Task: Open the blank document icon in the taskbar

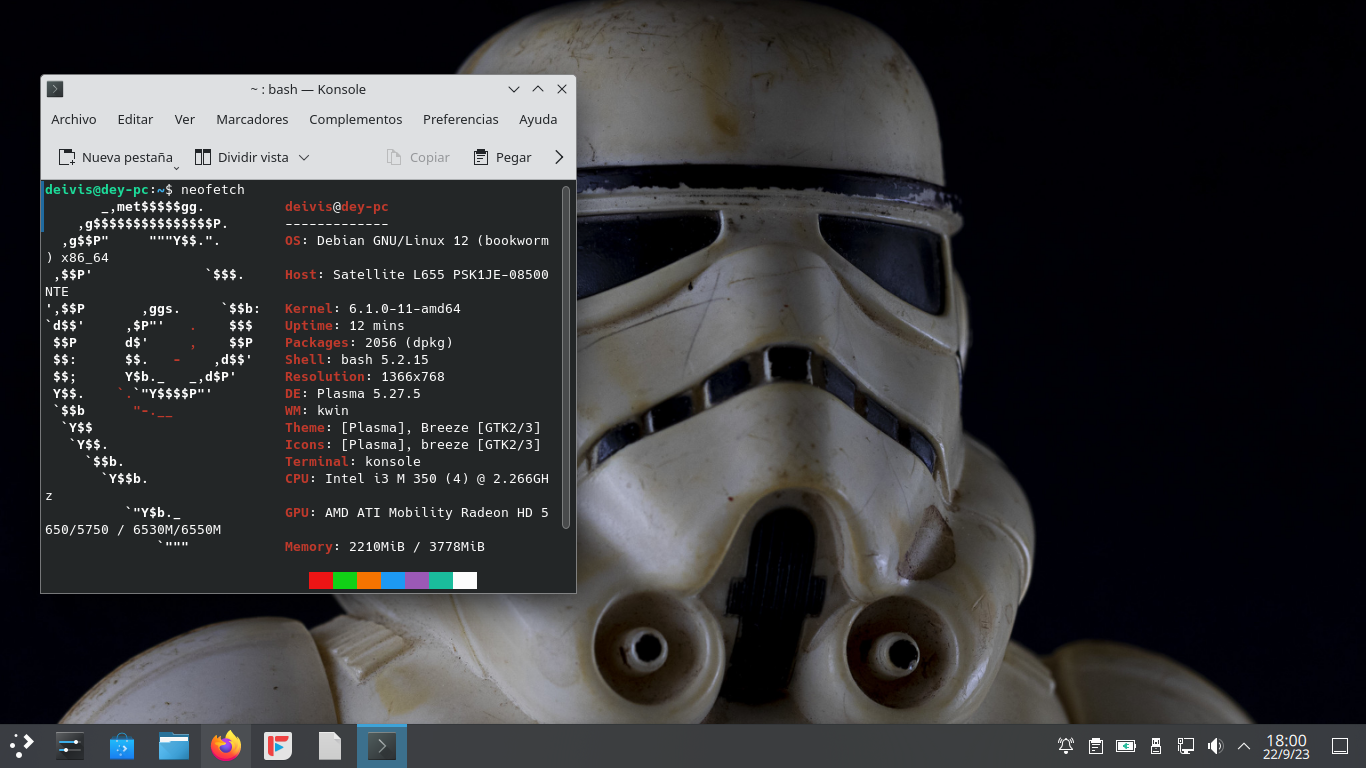Action: 330,746
